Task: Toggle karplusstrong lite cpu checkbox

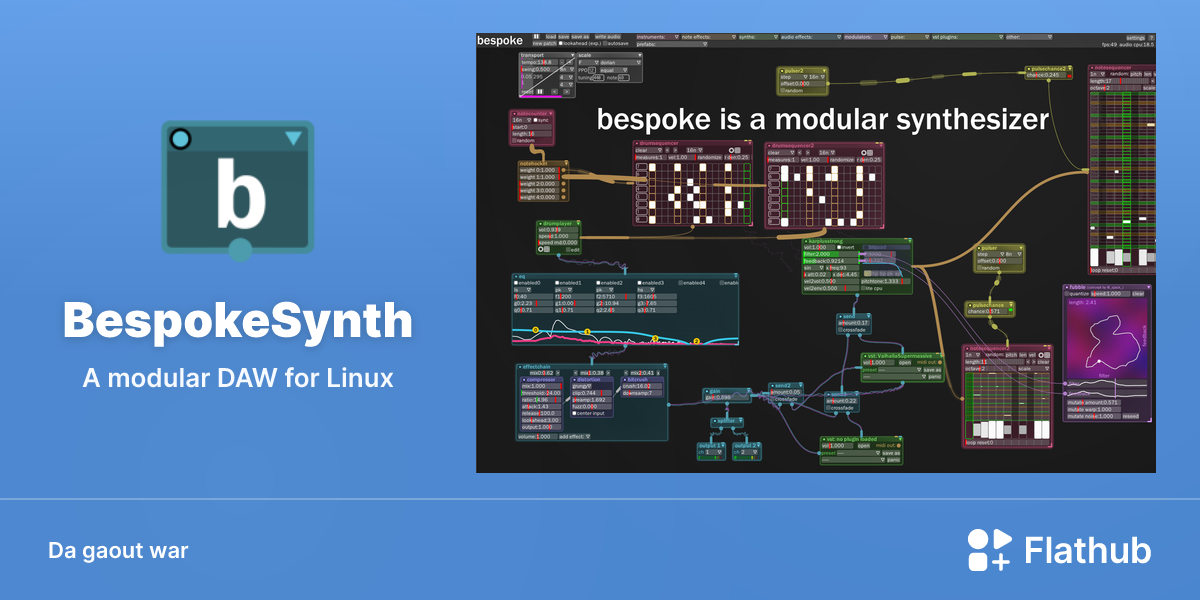Action: coord(864,288)
